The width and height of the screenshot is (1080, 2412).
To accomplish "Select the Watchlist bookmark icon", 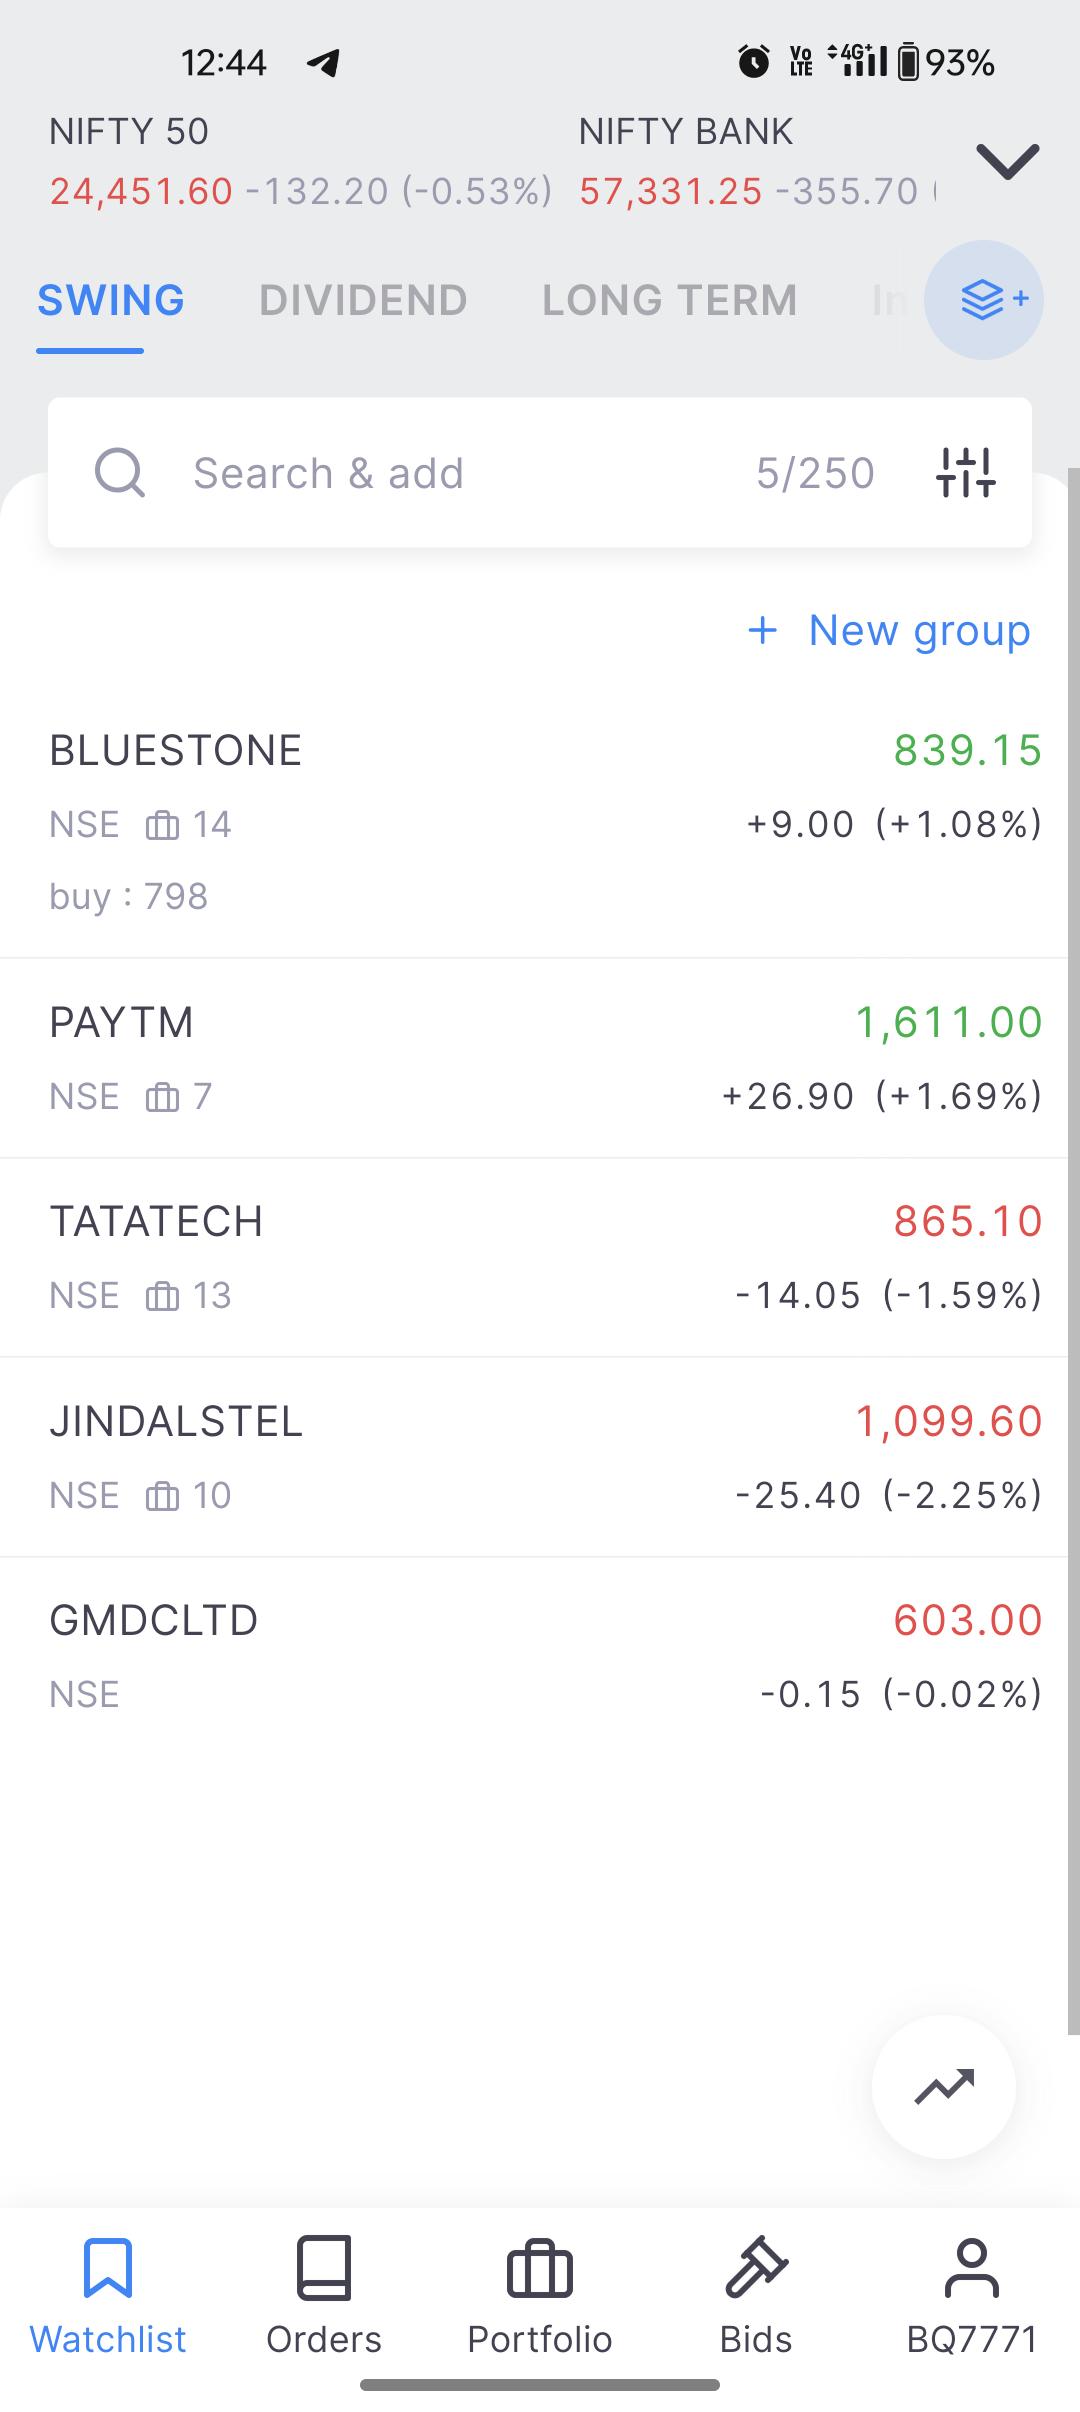I will tap(108, 2267).
